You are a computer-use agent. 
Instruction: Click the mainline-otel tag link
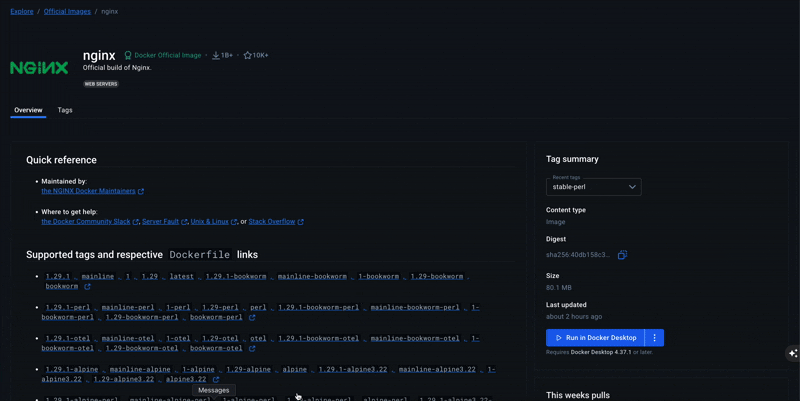pyautogui.click(x=128, y=338)
